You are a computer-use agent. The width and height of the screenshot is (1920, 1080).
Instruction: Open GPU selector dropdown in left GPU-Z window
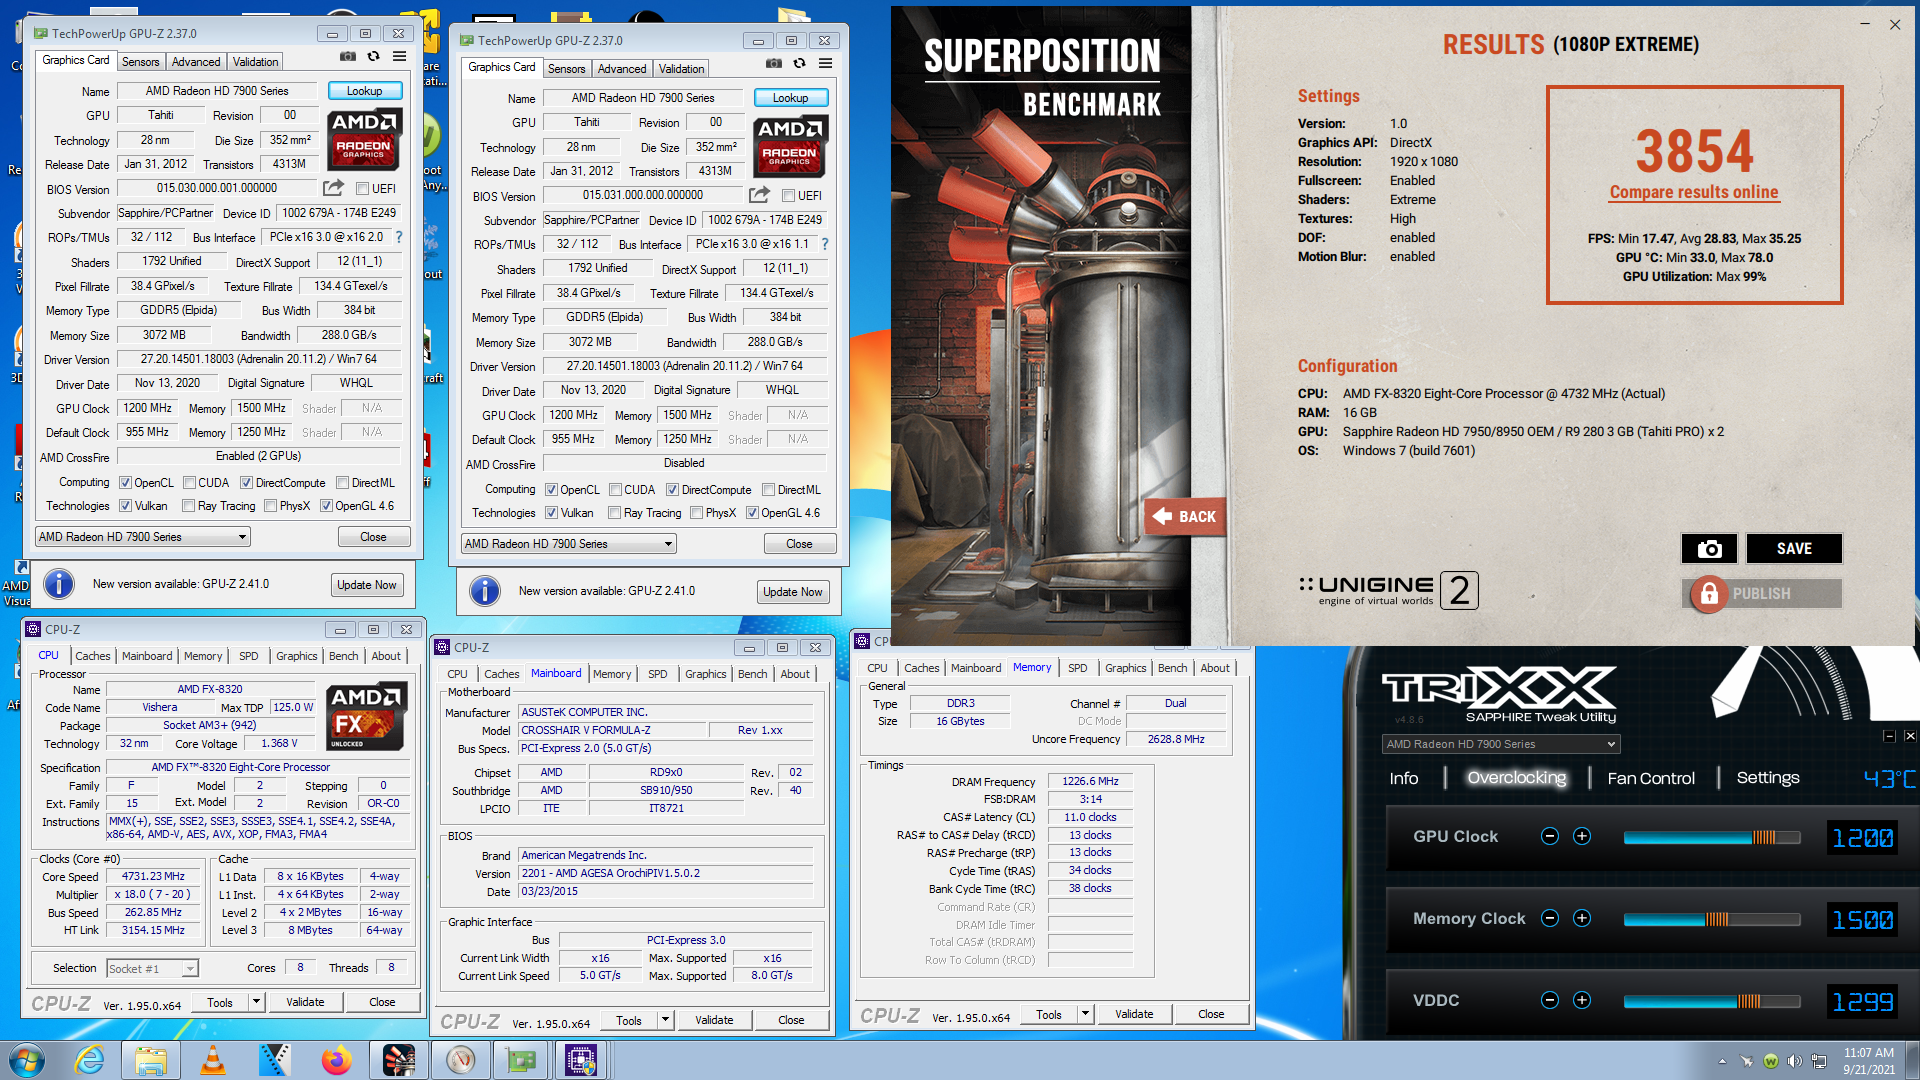142,537
